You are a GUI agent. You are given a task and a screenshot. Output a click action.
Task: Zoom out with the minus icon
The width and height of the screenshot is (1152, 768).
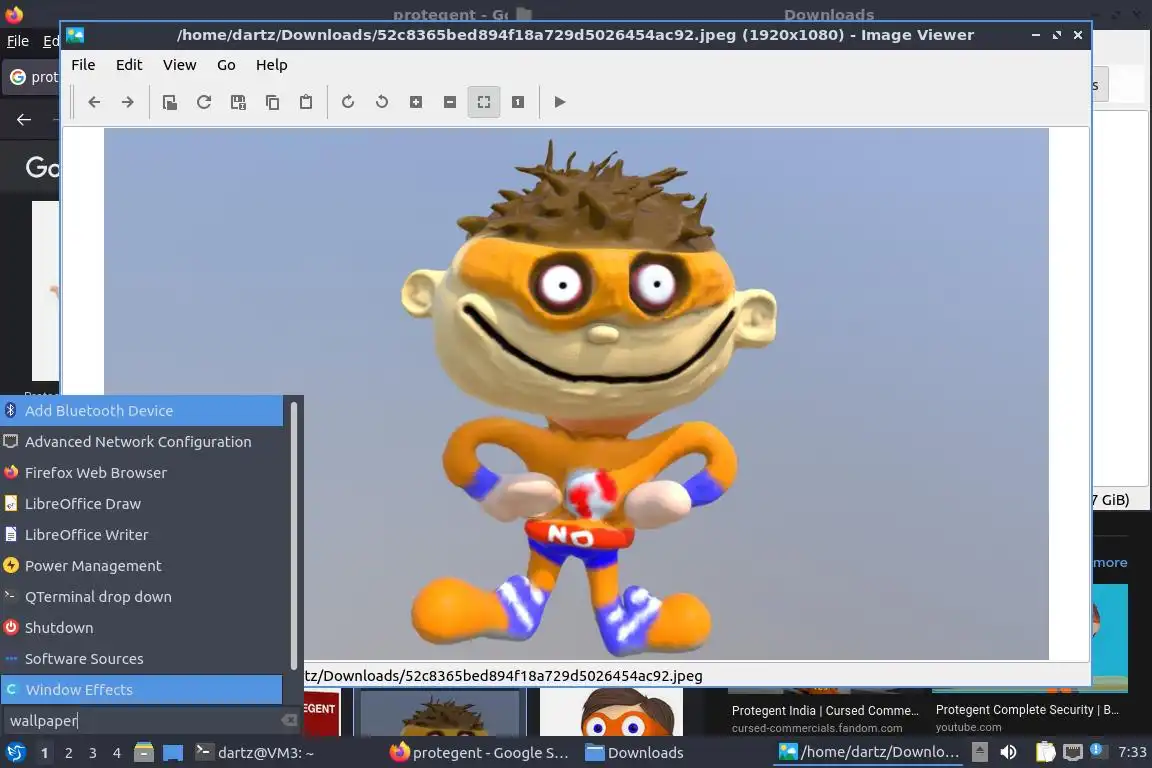point(450,102)
